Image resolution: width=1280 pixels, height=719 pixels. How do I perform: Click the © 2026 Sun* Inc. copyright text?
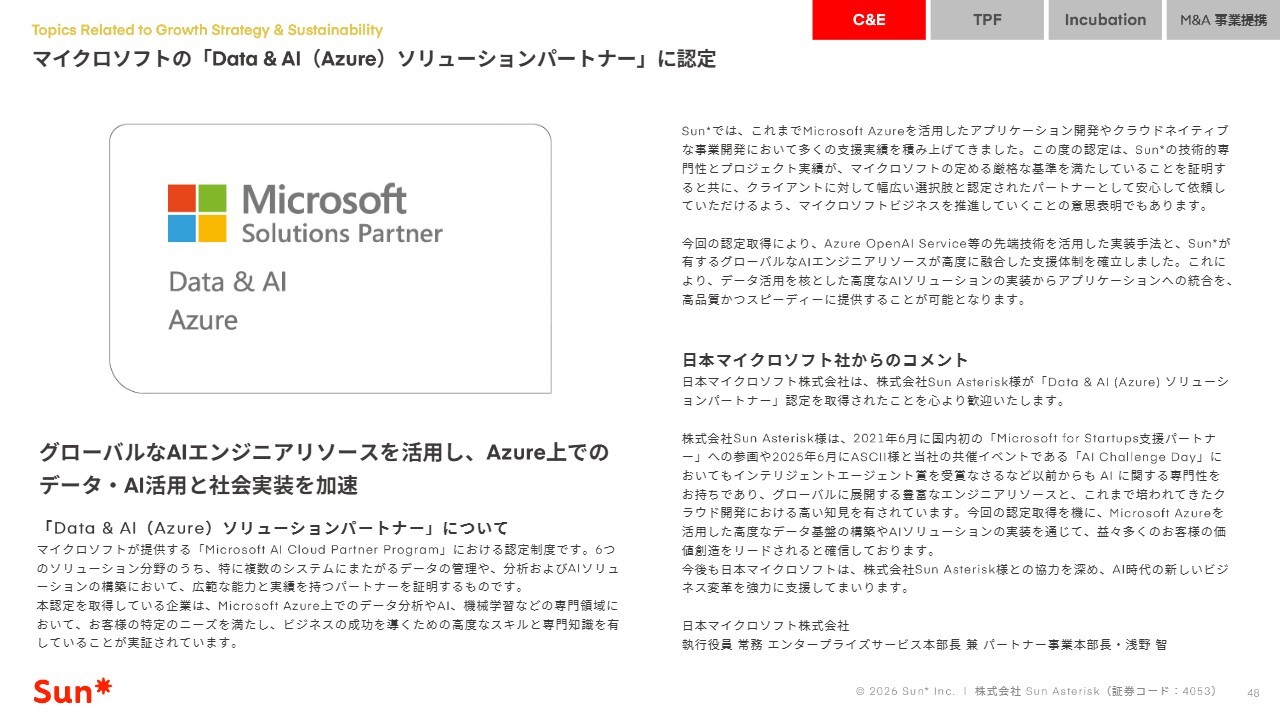905,691
